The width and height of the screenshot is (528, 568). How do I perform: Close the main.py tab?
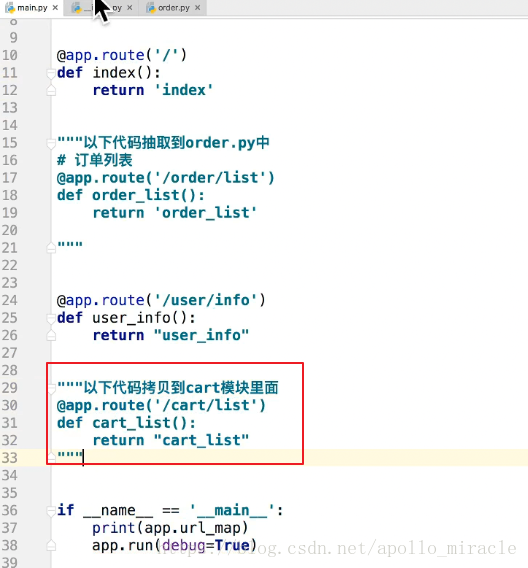(x=55, y=8)
